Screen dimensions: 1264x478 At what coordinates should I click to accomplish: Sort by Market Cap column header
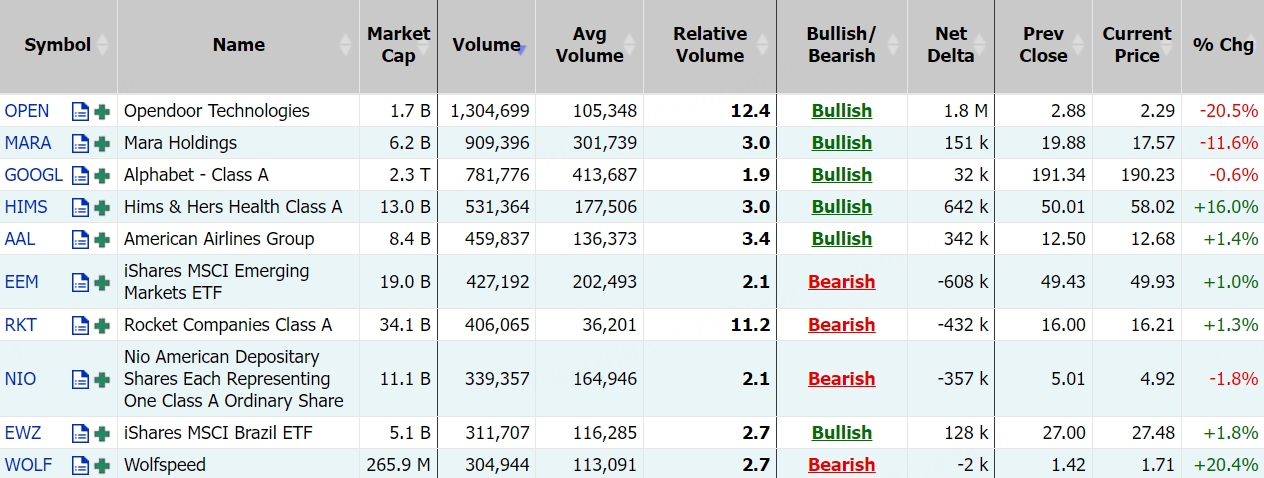398,45
